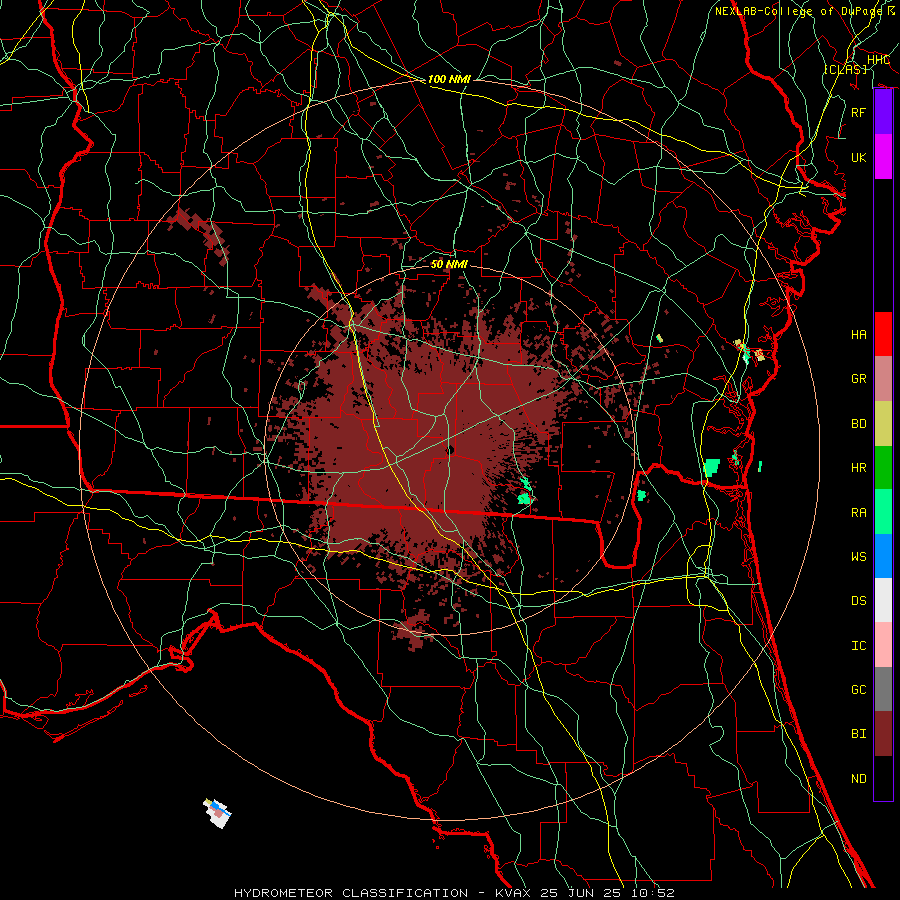Click the multicolored echo cluster on the east coast

tap(750, 350)
